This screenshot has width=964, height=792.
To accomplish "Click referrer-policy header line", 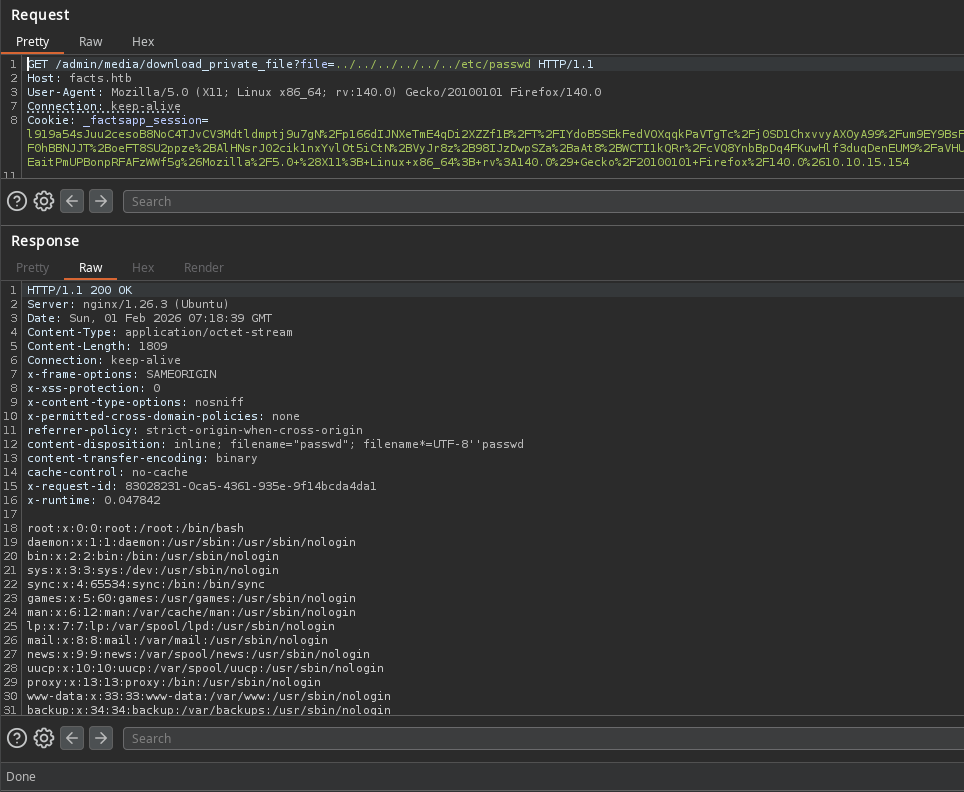I will [195, 430].
